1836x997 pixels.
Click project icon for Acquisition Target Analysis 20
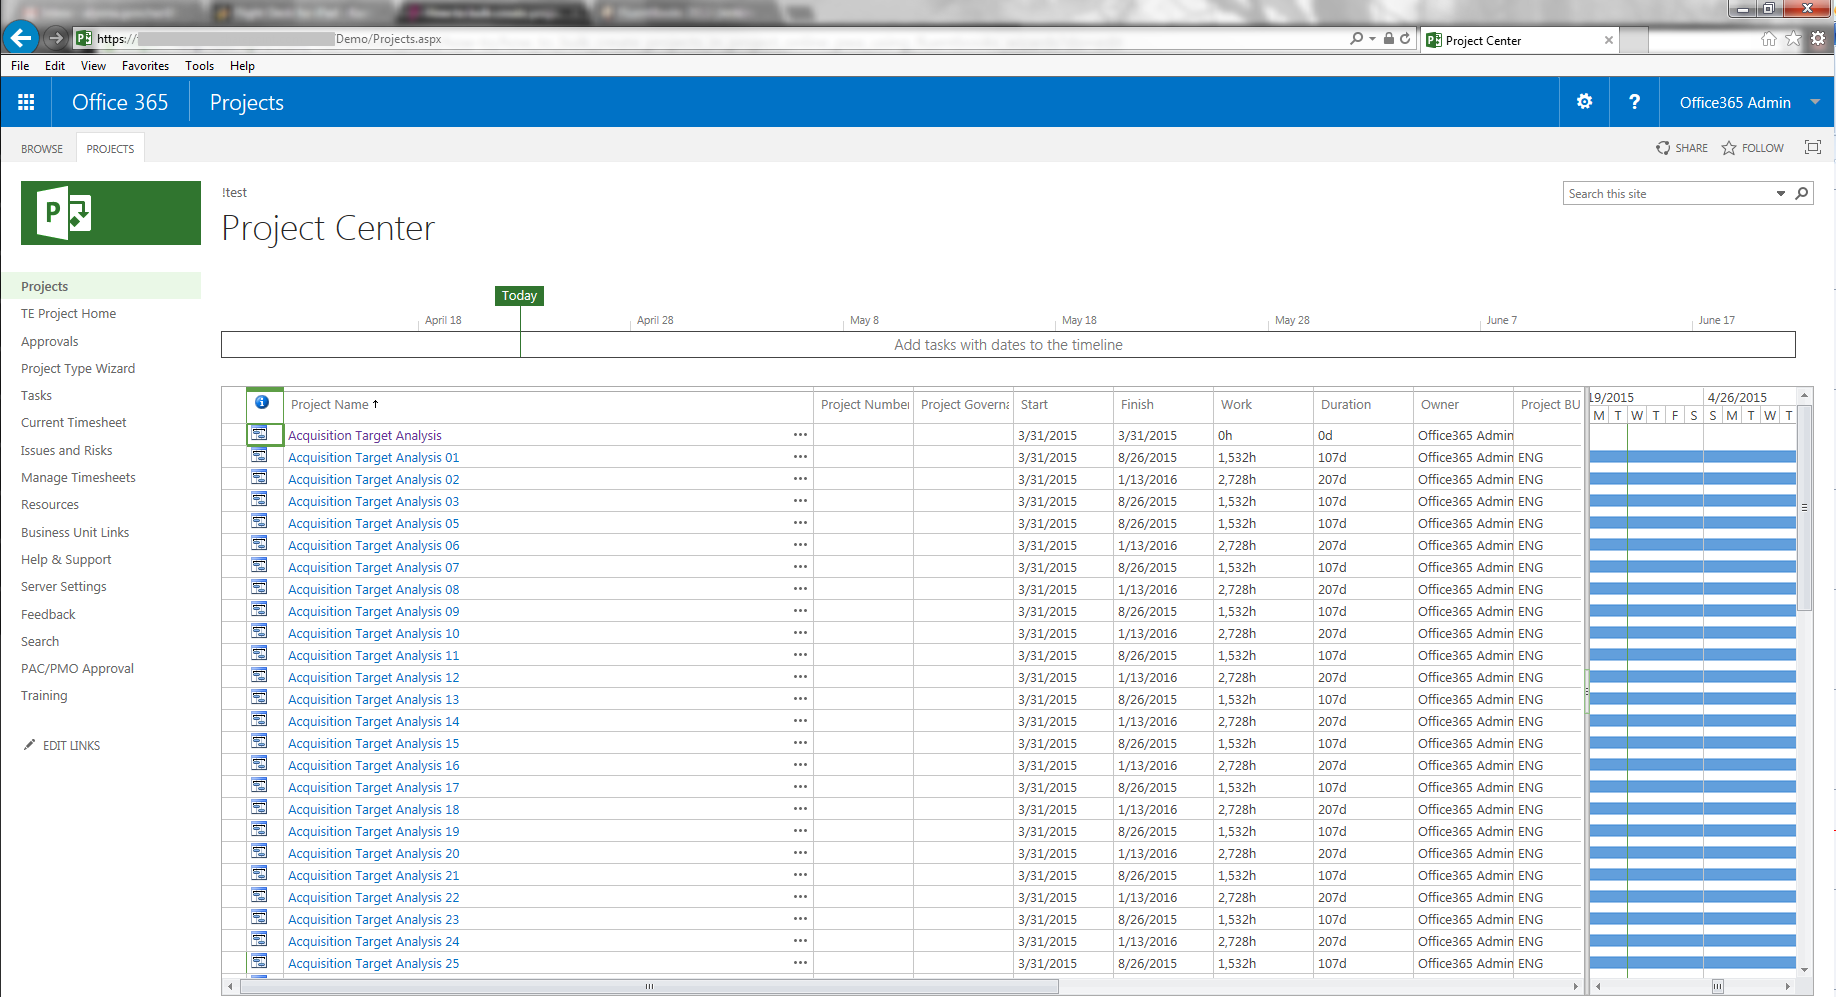tap(259, 852)
